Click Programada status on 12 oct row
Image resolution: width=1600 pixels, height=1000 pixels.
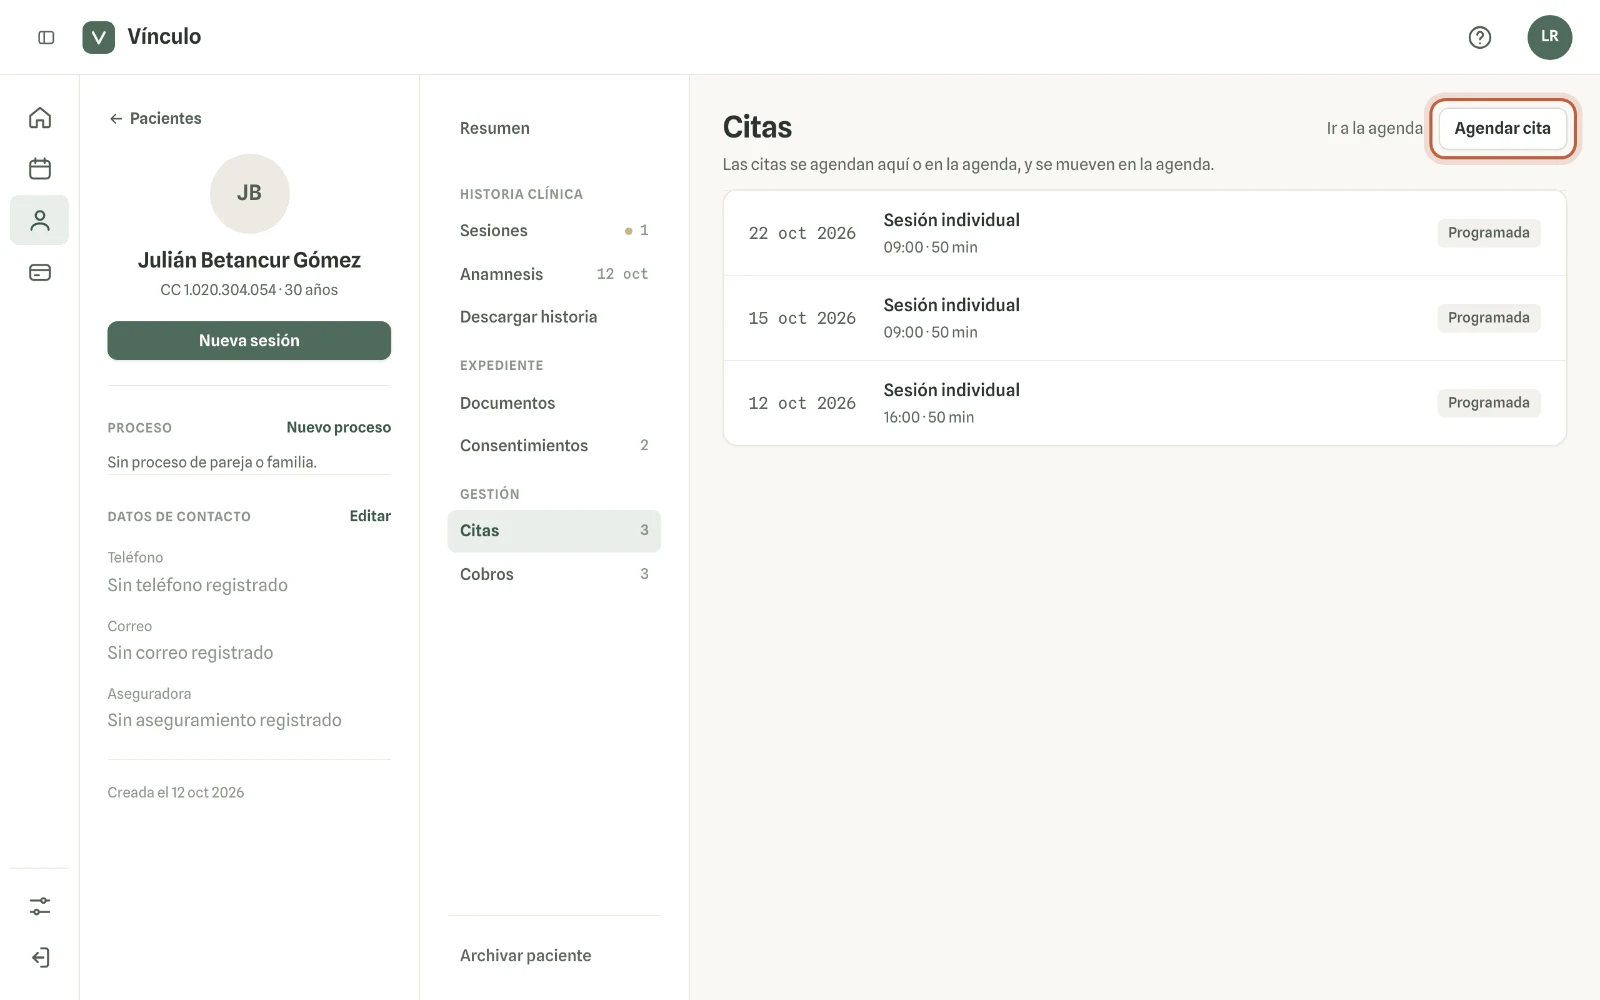(1488, 403)
